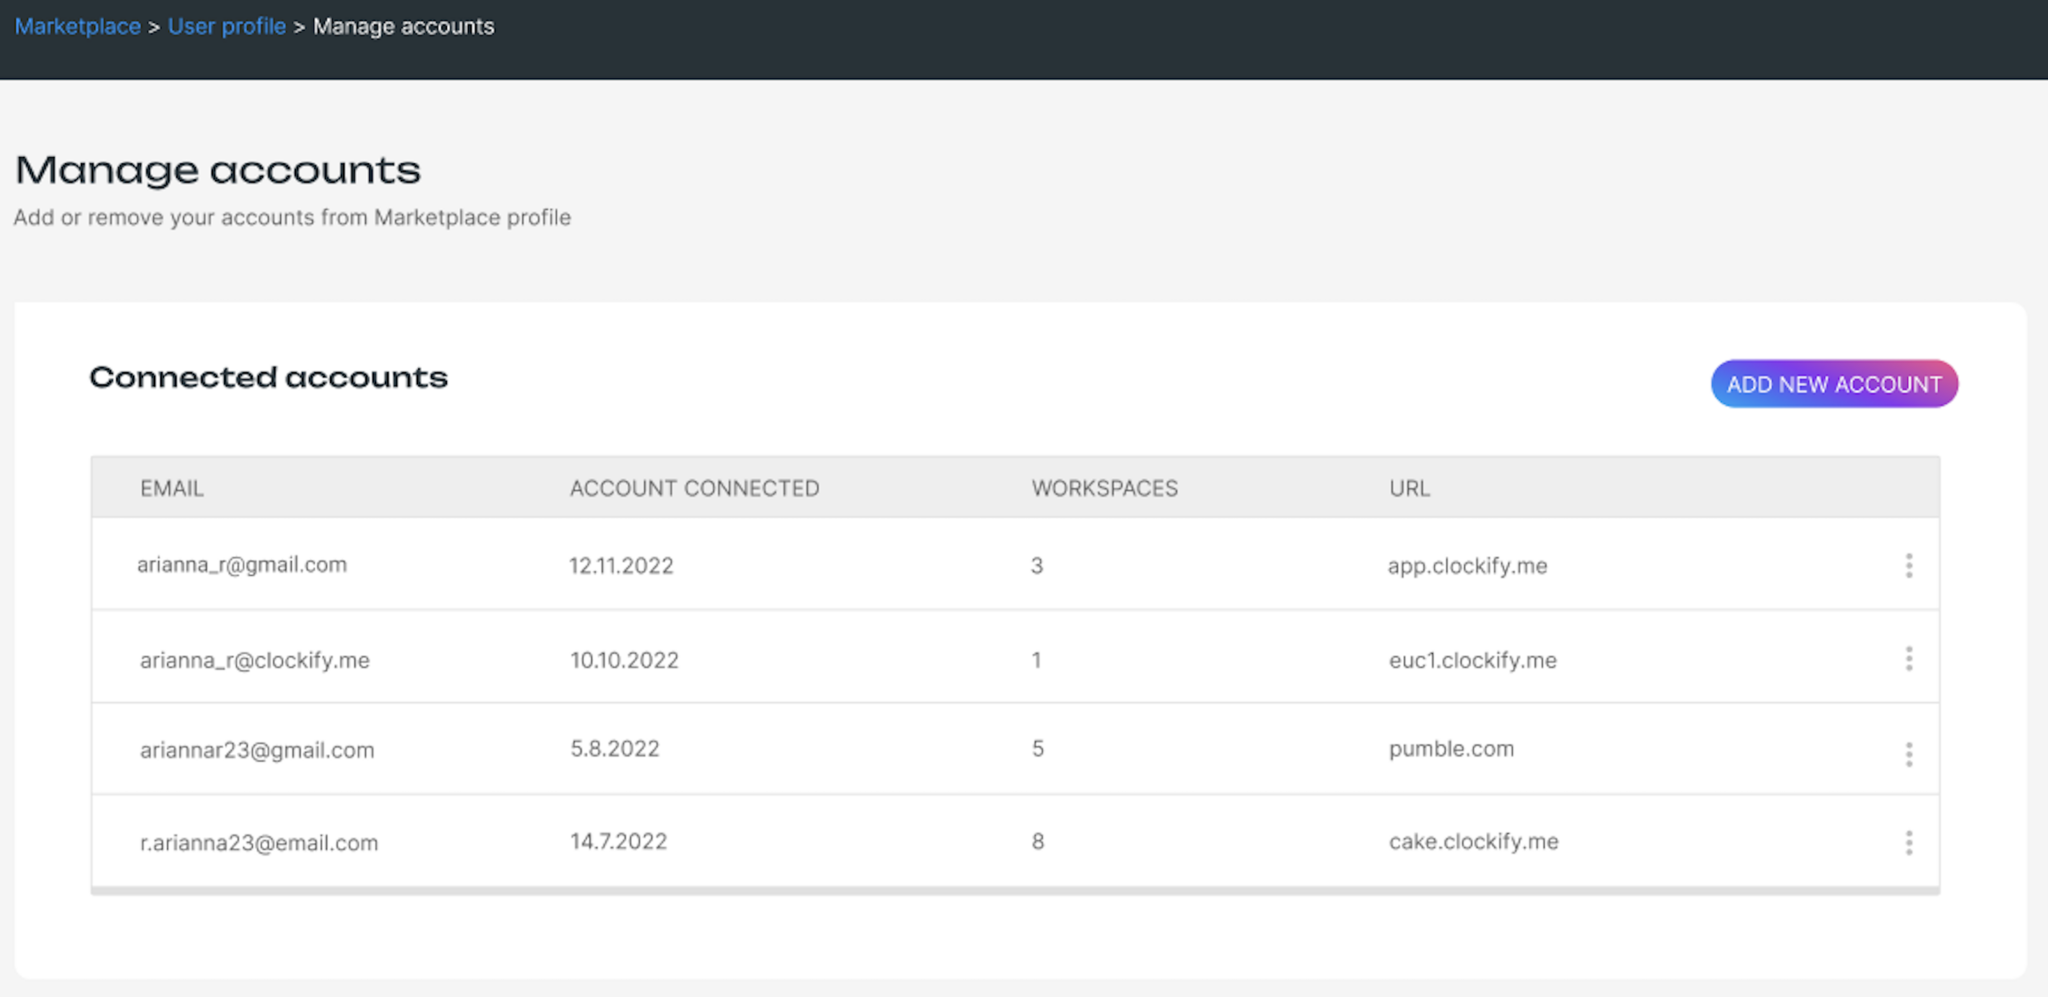Open the kebab menu for r.arianna23@email.com

click(x=1909, y=841)
